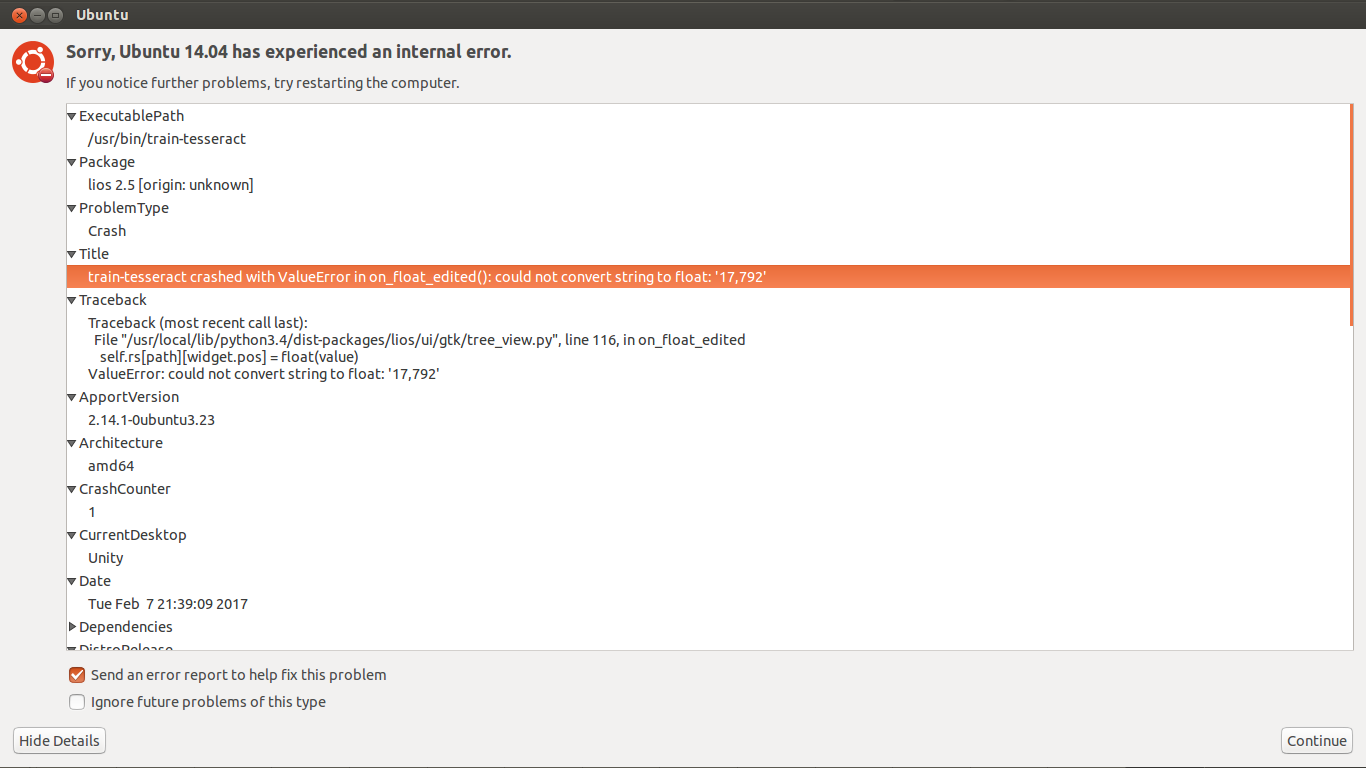This screenshot has height=768, width=1366.
Task: Select the 'lios 2.5 [origin: unknown]' row
Action: tap(171, 185)
